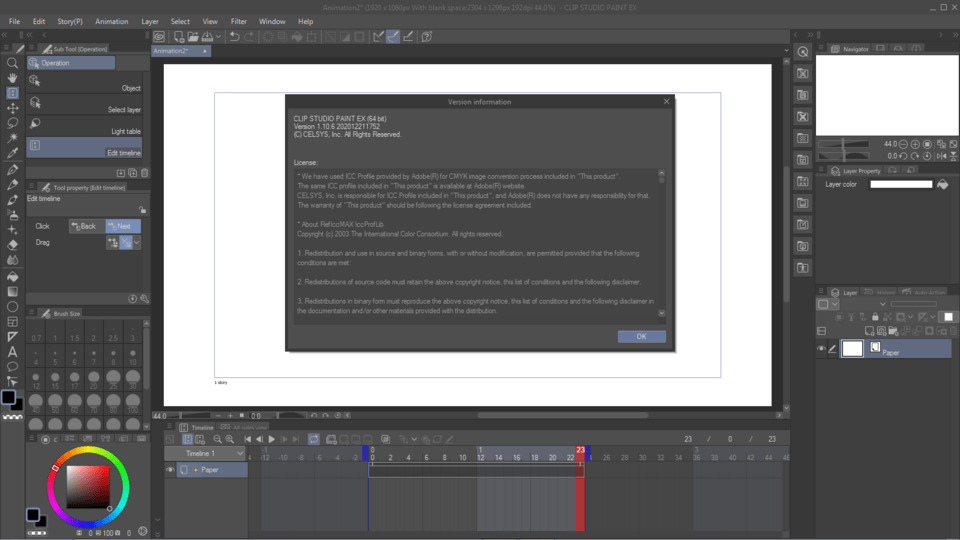Select brush size 10 preset
The width and height of the screenshot is (960, 540).
coord(132,356)
